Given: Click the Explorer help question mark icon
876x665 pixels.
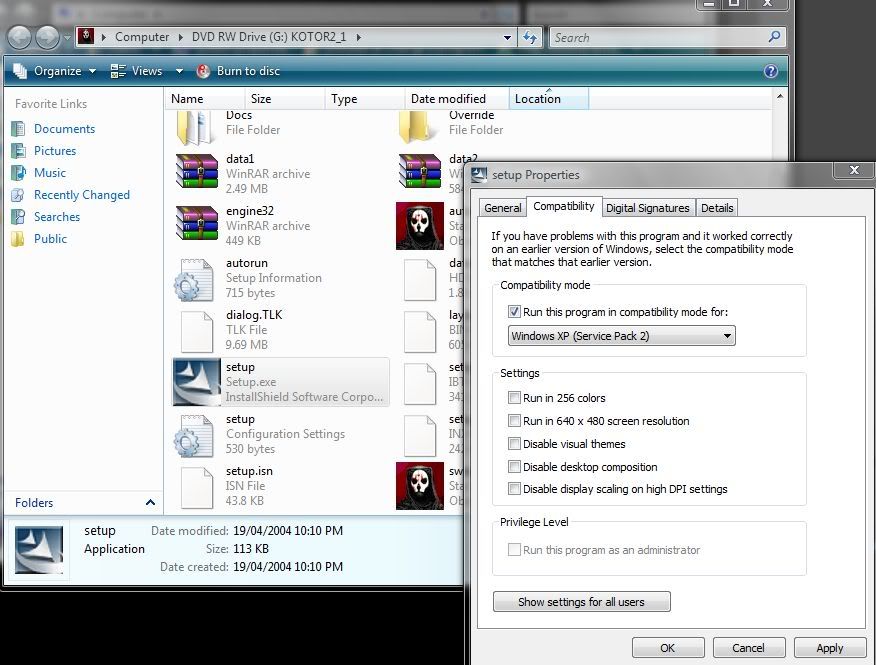Looking at the screenshot, I should (770, 71).
